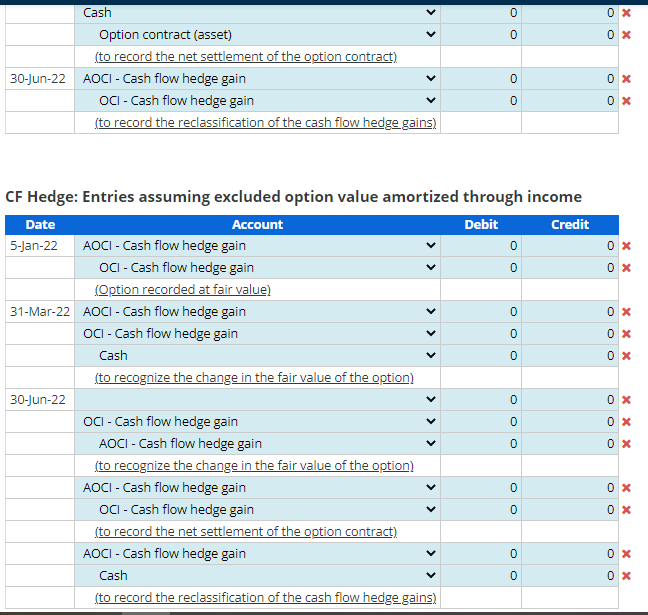The height and width of the screenshot is (615, 648).
Task: Click the 31-Mar-22 date cell
Action: (x=40, y=312)
